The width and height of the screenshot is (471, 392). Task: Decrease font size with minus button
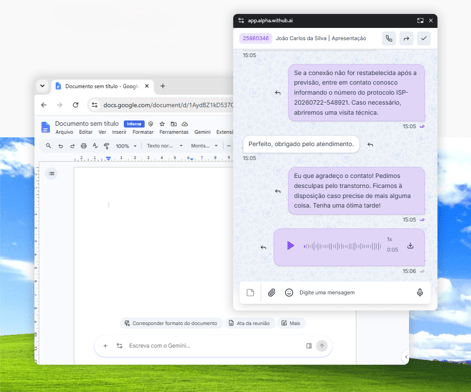click(x=229, y=146)
